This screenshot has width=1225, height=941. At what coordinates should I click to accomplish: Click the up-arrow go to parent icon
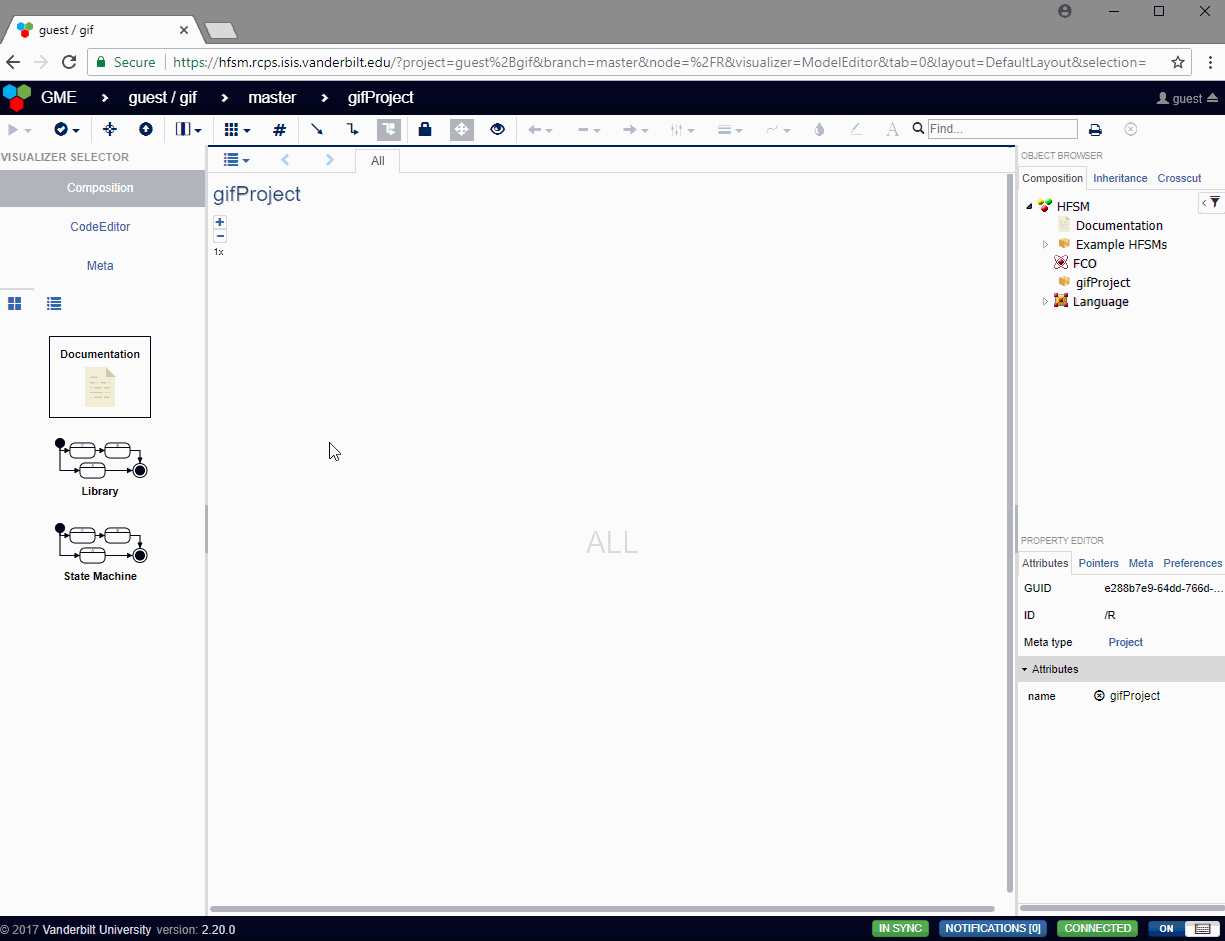146,129
